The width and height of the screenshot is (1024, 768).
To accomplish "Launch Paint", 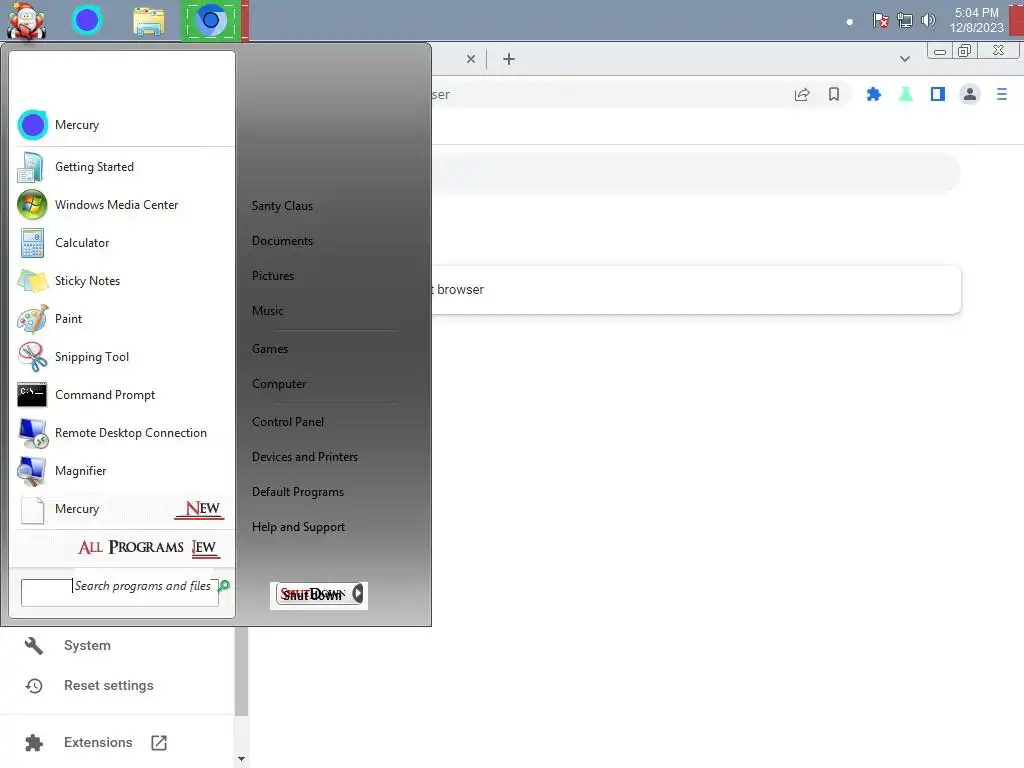I will tap(122, 319).
